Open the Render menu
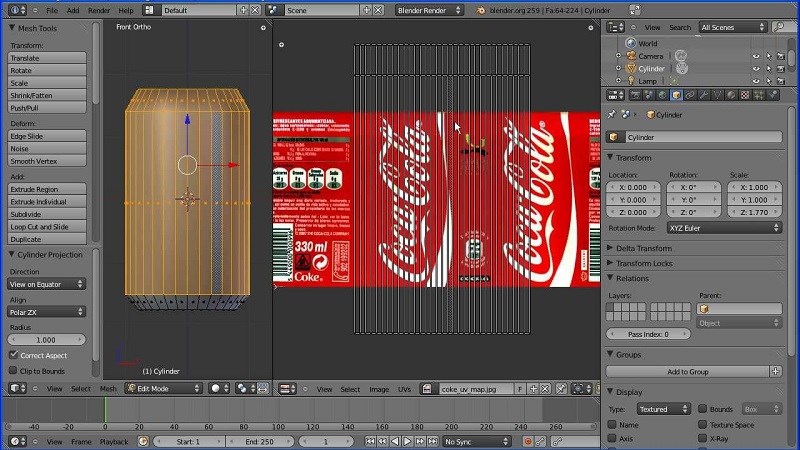Image resolution: width=800 pixels, height=450 pixels. pyautogui.click(x=99, y=10)
